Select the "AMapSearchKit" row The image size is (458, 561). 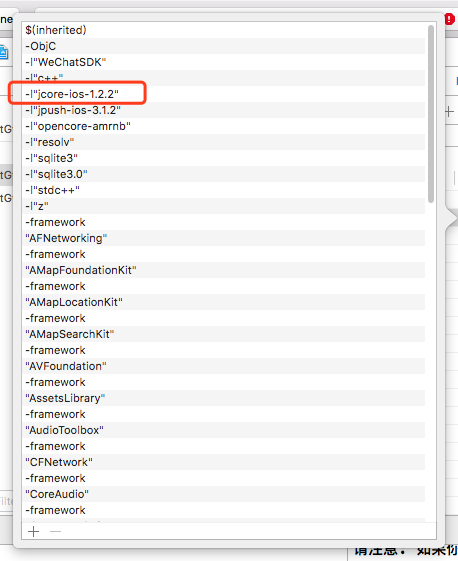point(224,334)
